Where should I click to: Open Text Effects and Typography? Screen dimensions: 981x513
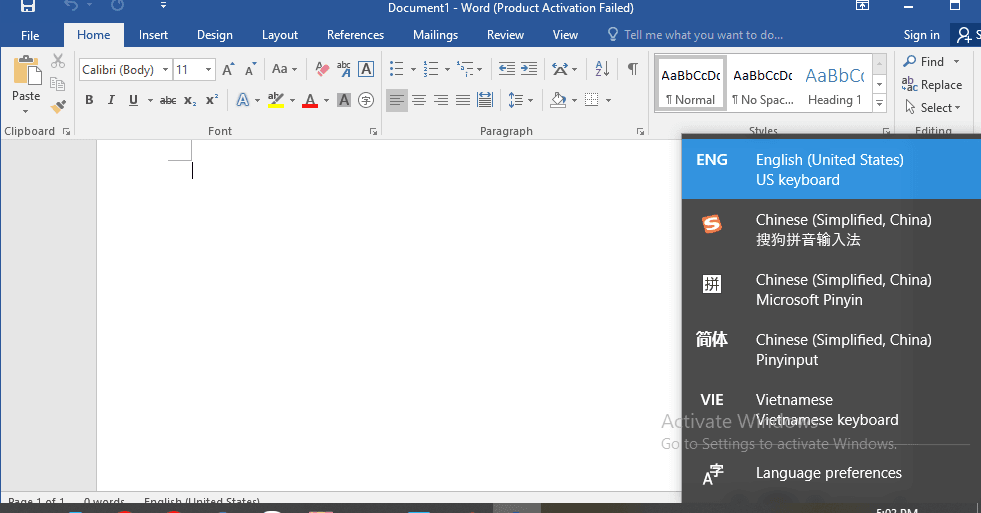click(243, 100)
